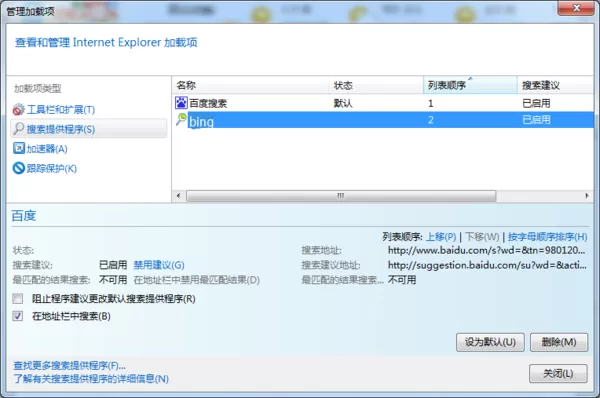Click the 关闭(L) button

coord(558,373)
